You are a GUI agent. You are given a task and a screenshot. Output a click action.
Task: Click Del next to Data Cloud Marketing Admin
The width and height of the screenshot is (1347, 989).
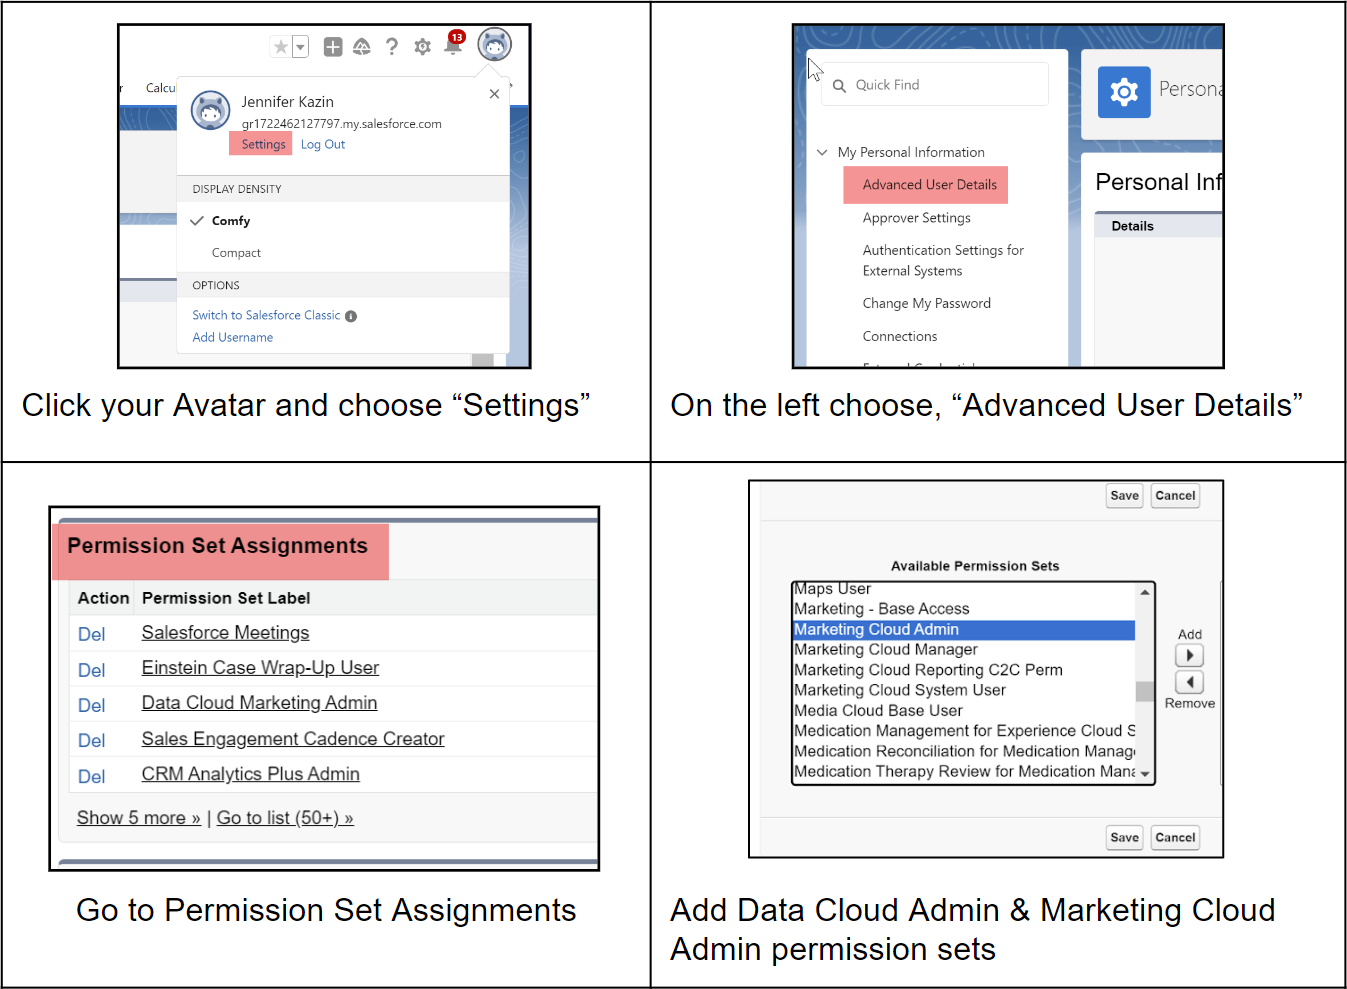pos(91,705)
